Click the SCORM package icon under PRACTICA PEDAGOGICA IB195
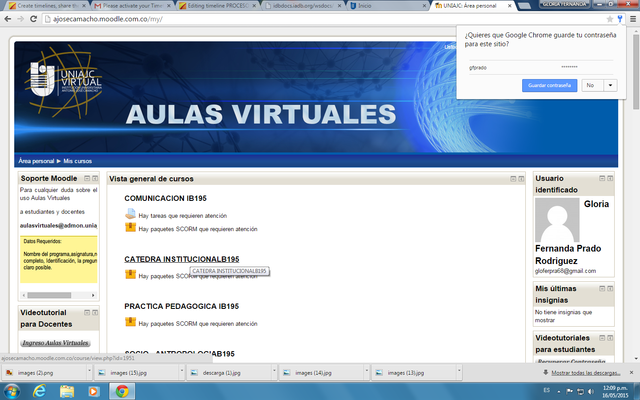The image size is (640, 400). tap(130, 322)
